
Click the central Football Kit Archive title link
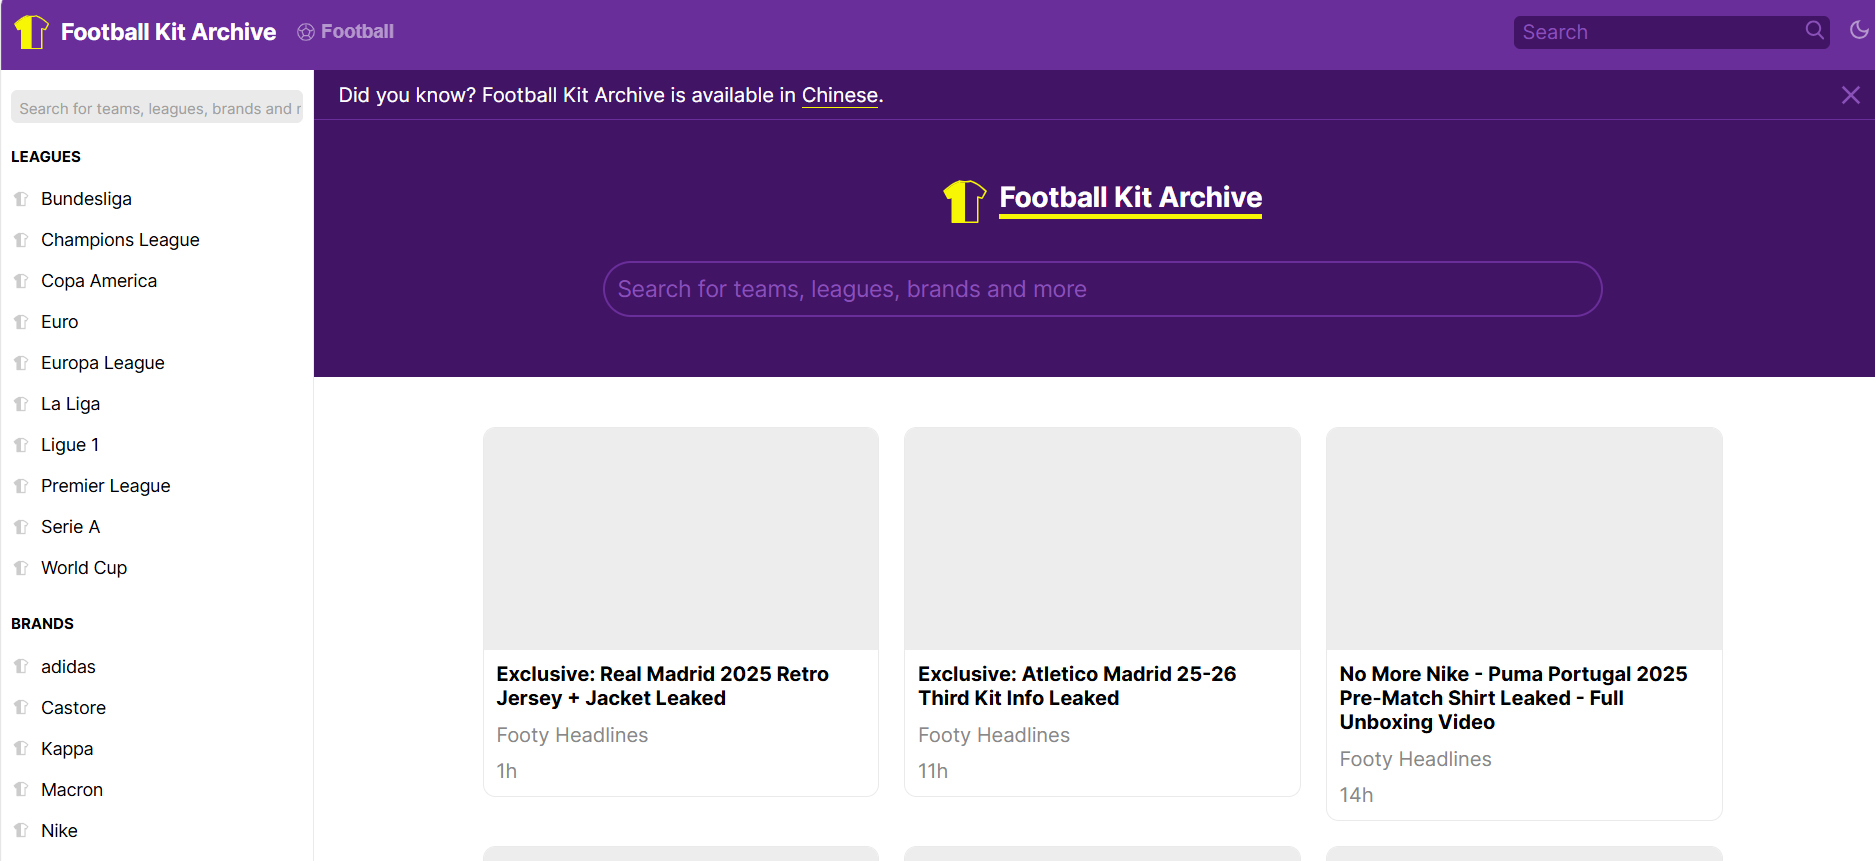[x=1130, y=198]
